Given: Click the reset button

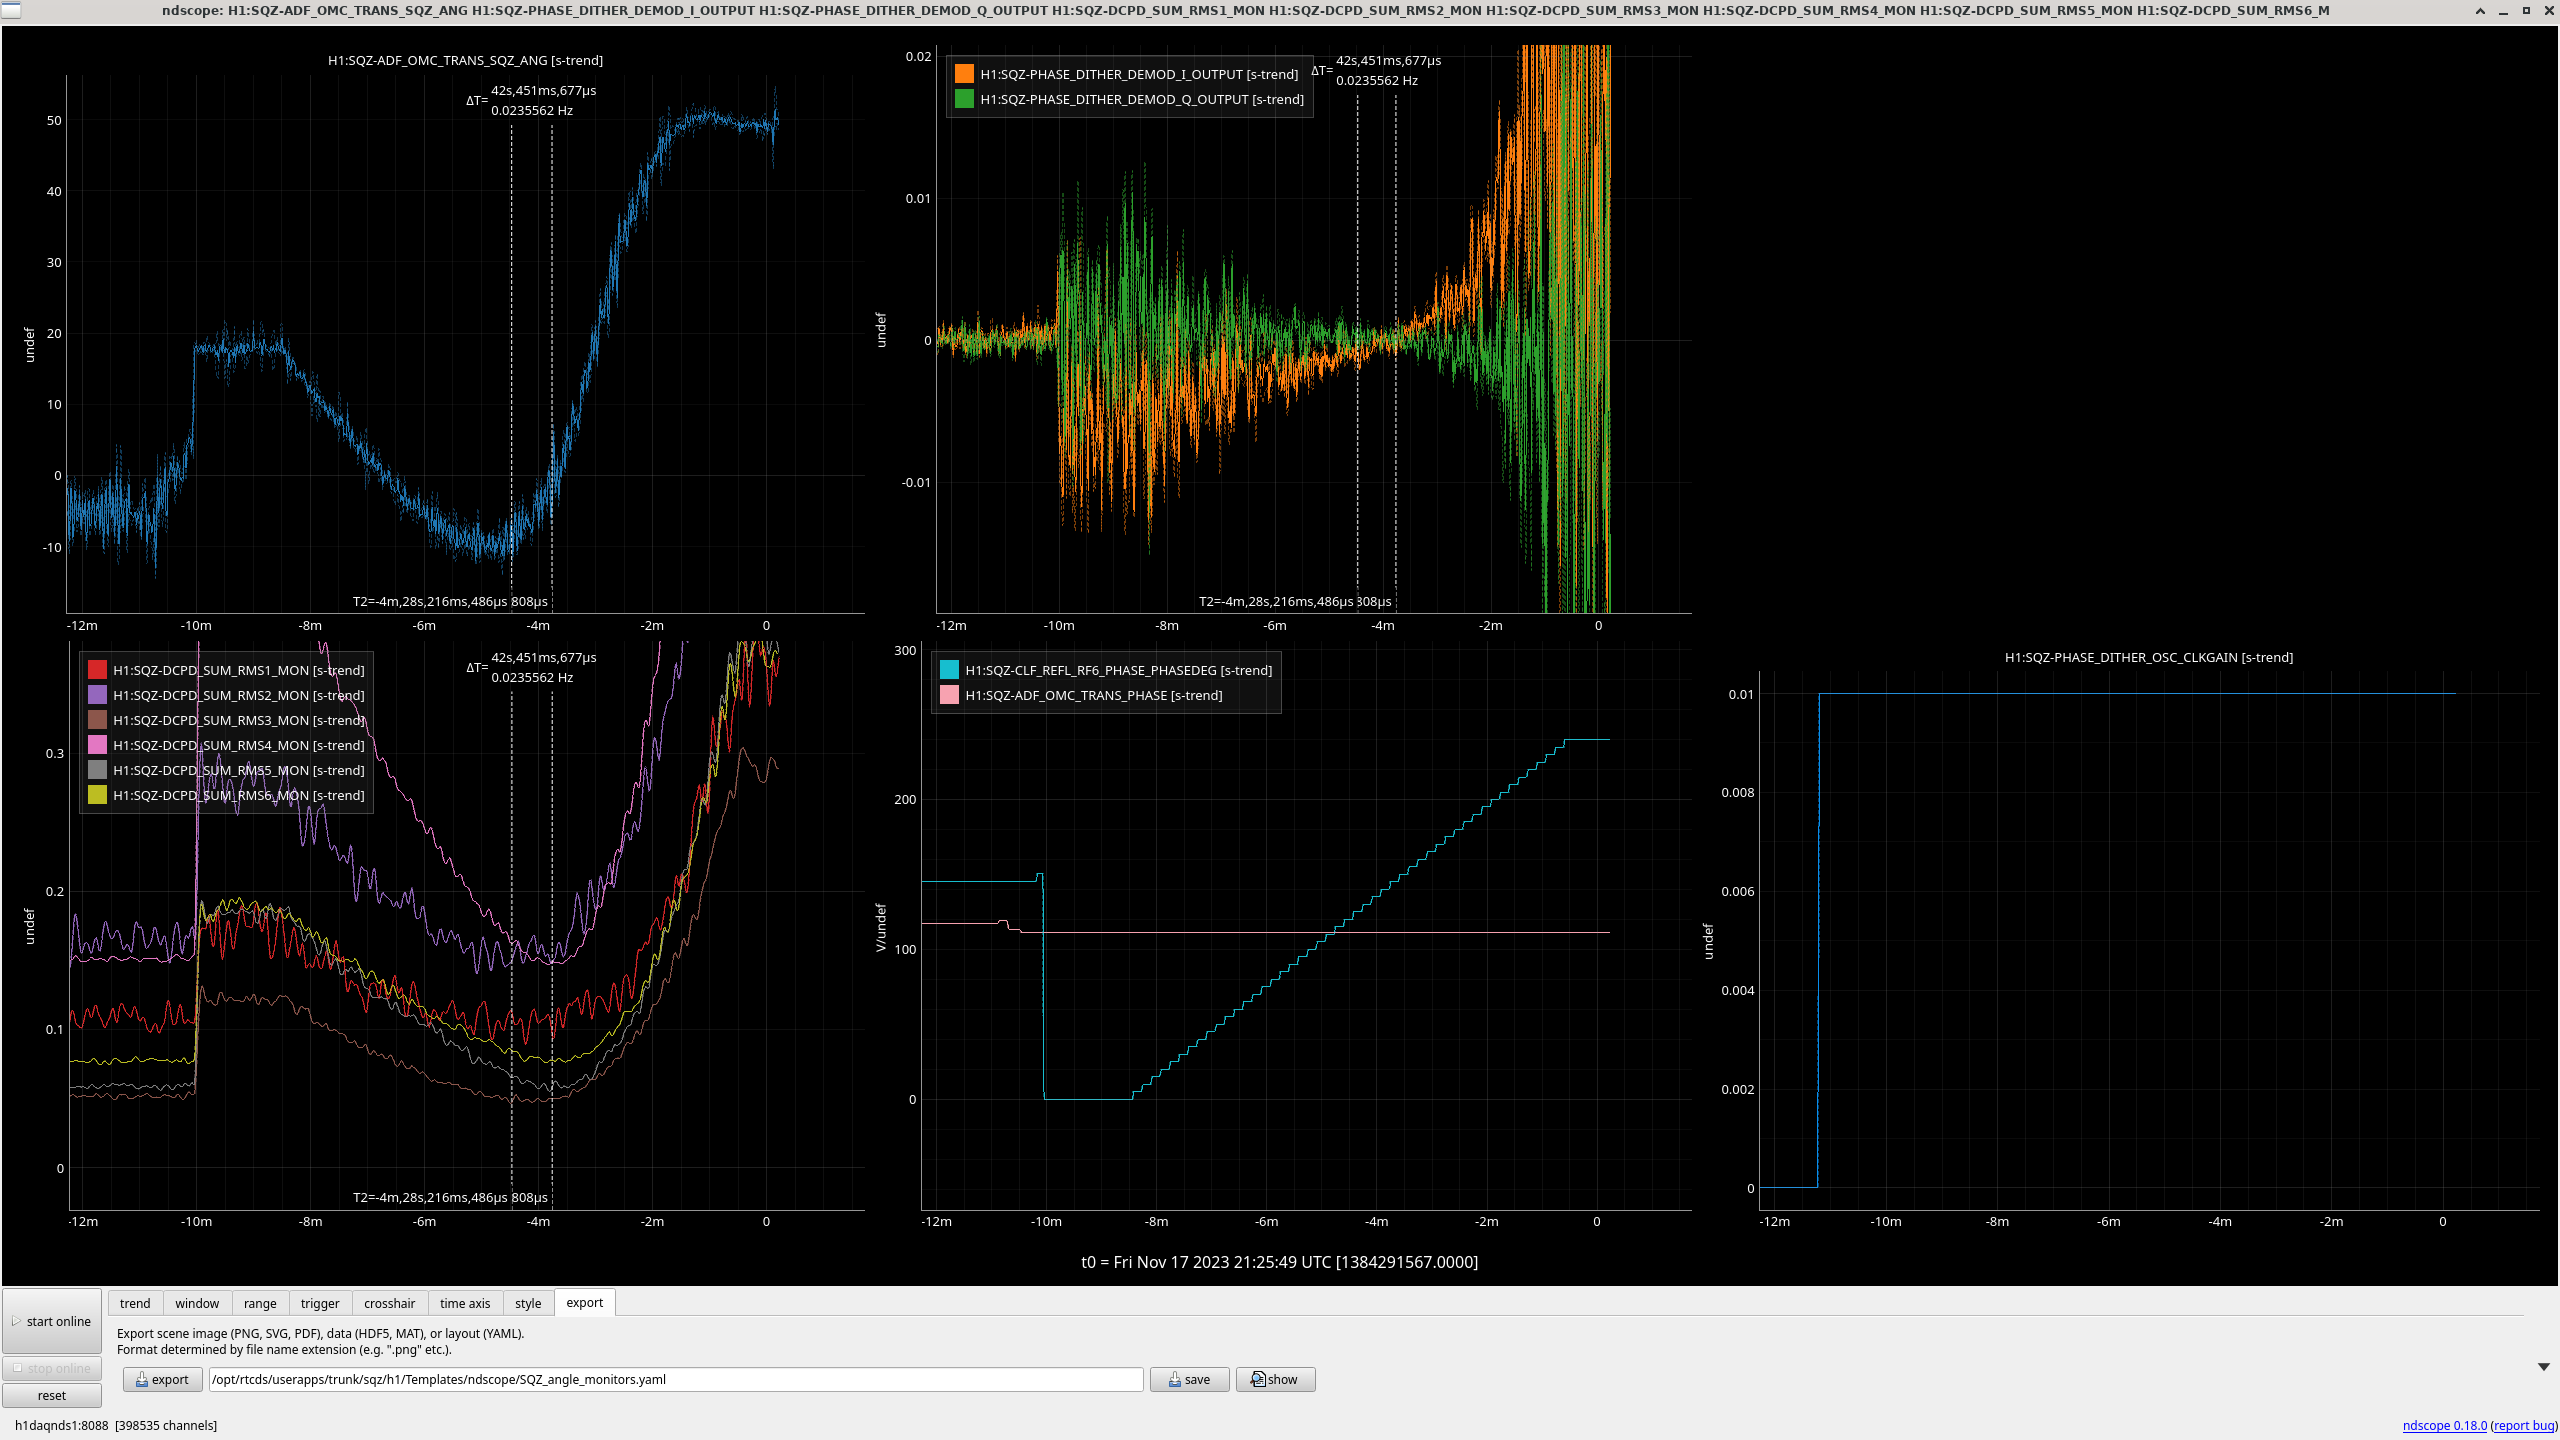Looking at the screenshot, I should (x=52, y=1395).
